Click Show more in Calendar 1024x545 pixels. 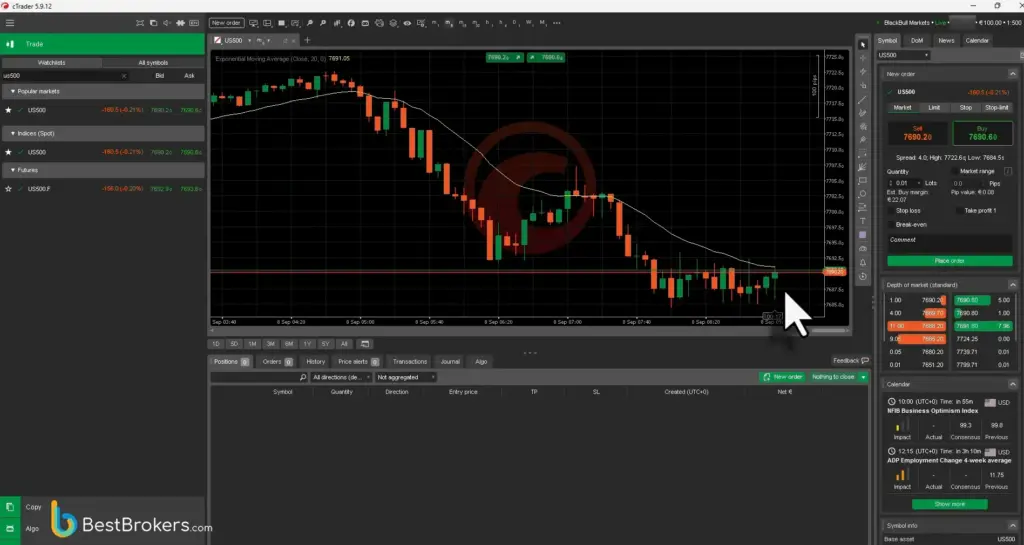pos(950,504)
